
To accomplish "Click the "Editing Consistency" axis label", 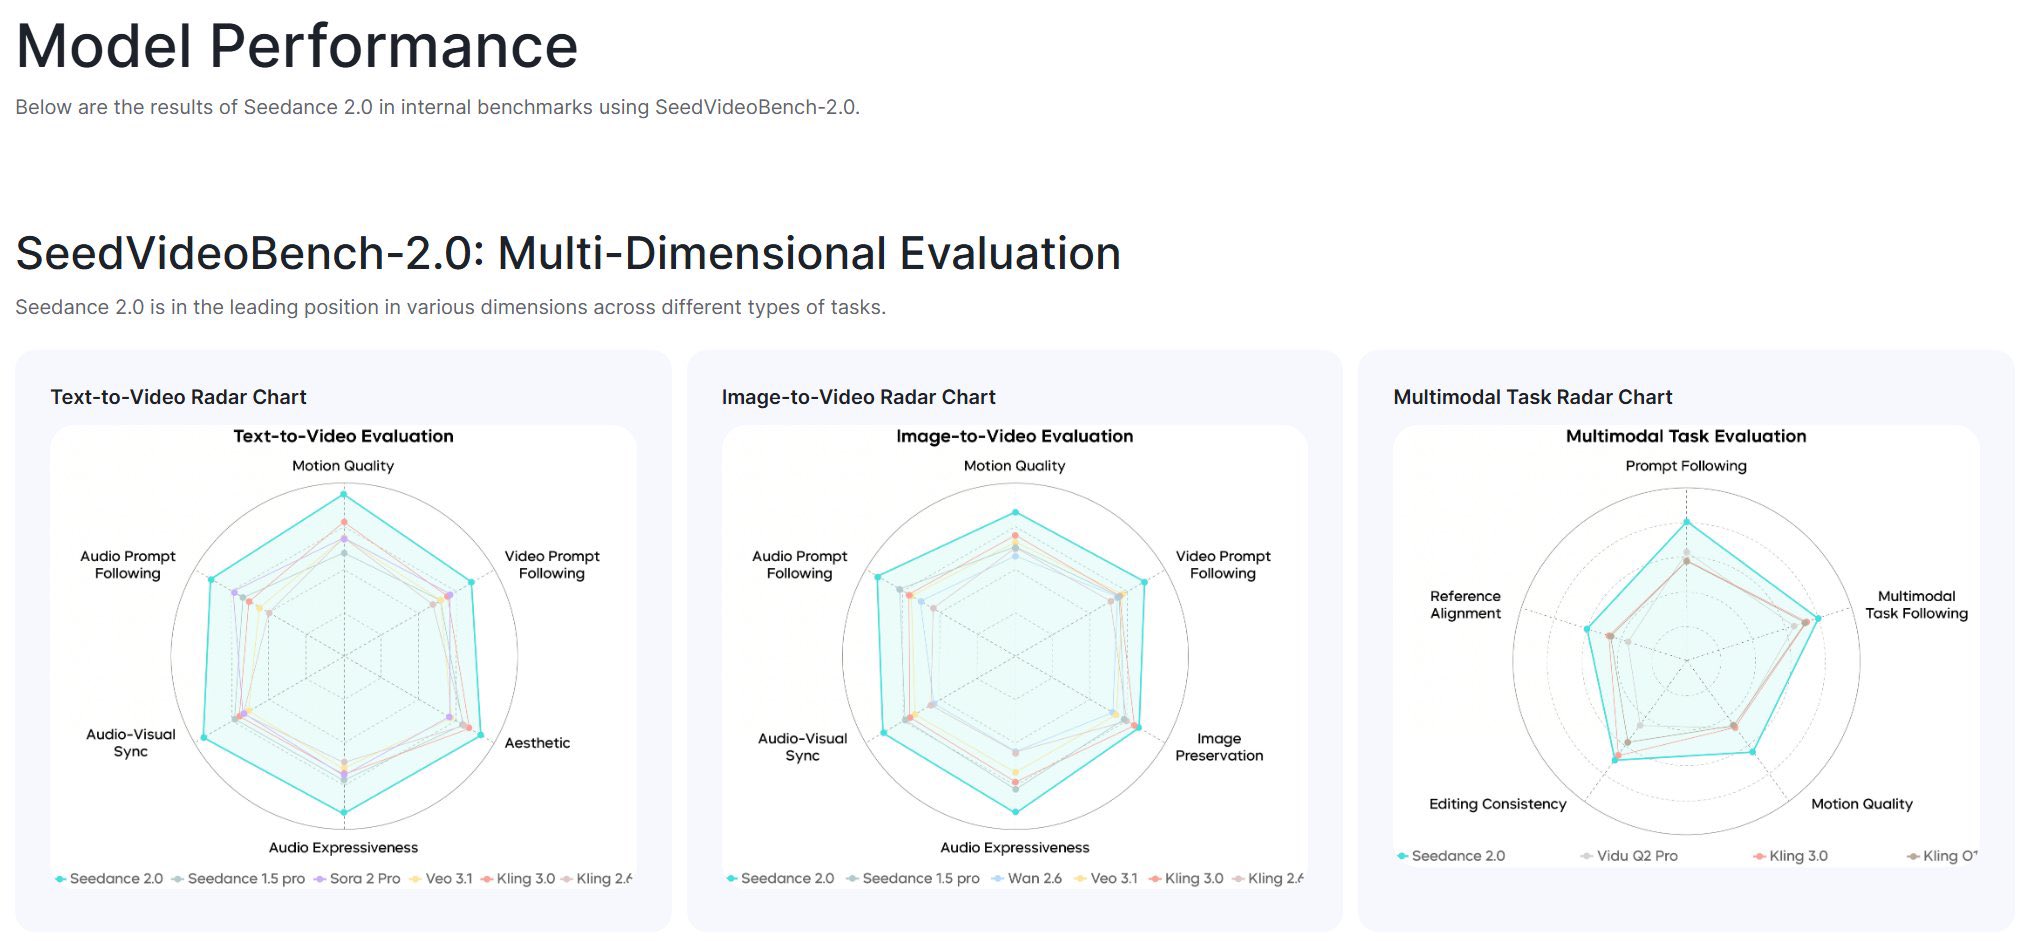I will (1497, 804).
